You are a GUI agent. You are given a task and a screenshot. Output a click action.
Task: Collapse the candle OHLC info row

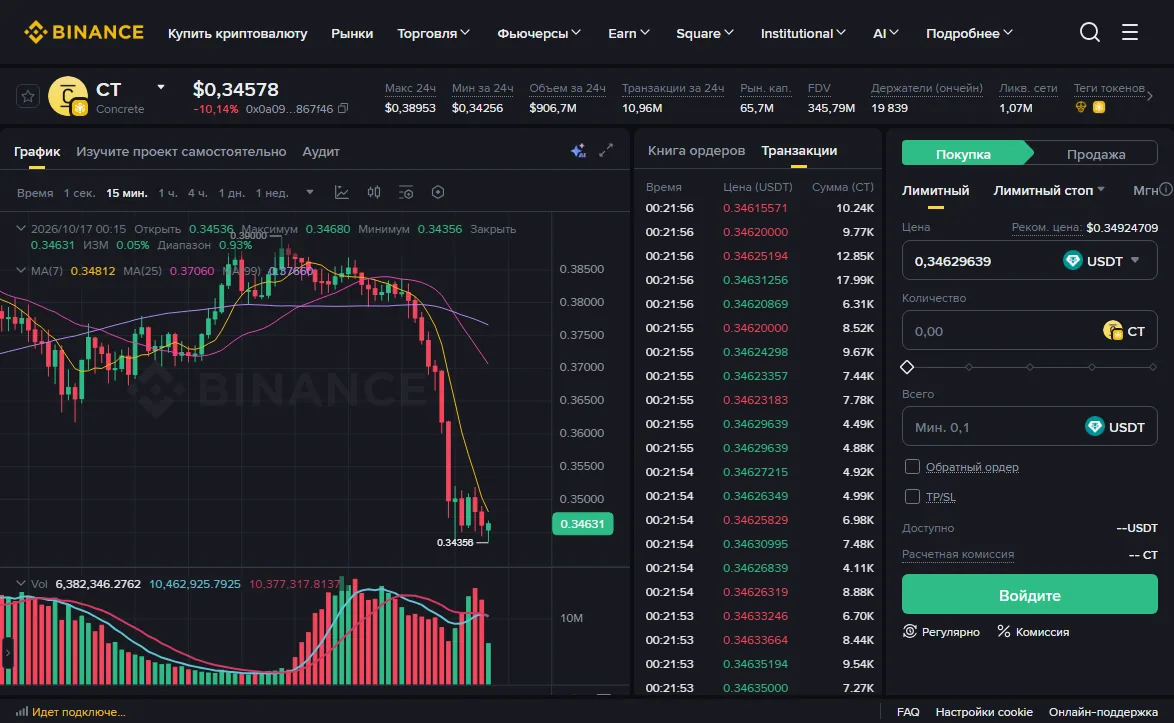click(x=21, y=228)
